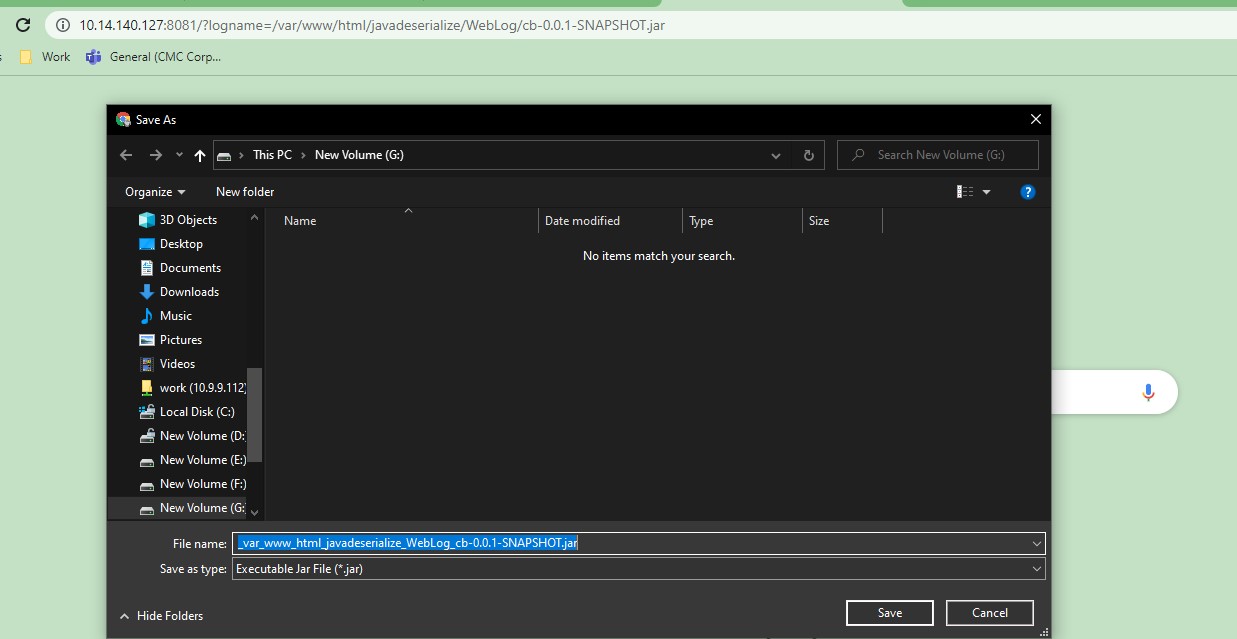Click the Forward arrow in Save As dialog
Screen dimensions: 1237x639
pyautogui.click(x=155, y=155)
